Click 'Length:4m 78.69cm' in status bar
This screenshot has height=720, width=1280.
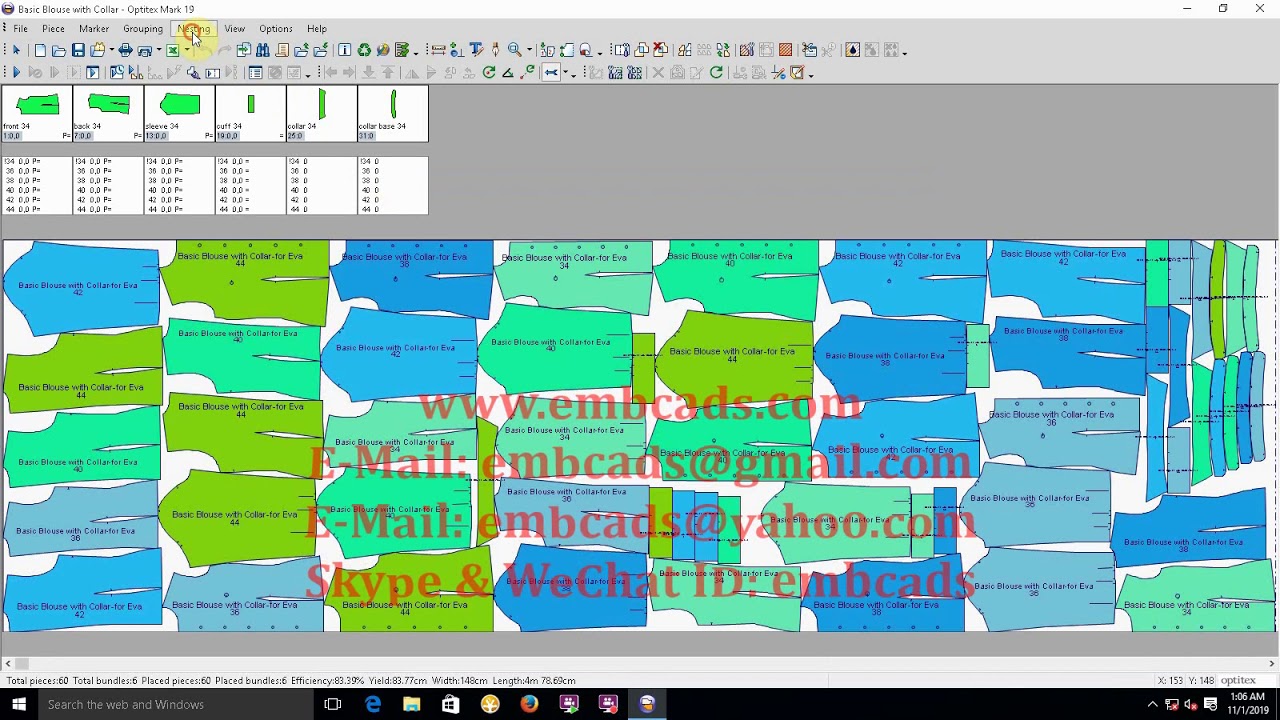coord(534,681)
